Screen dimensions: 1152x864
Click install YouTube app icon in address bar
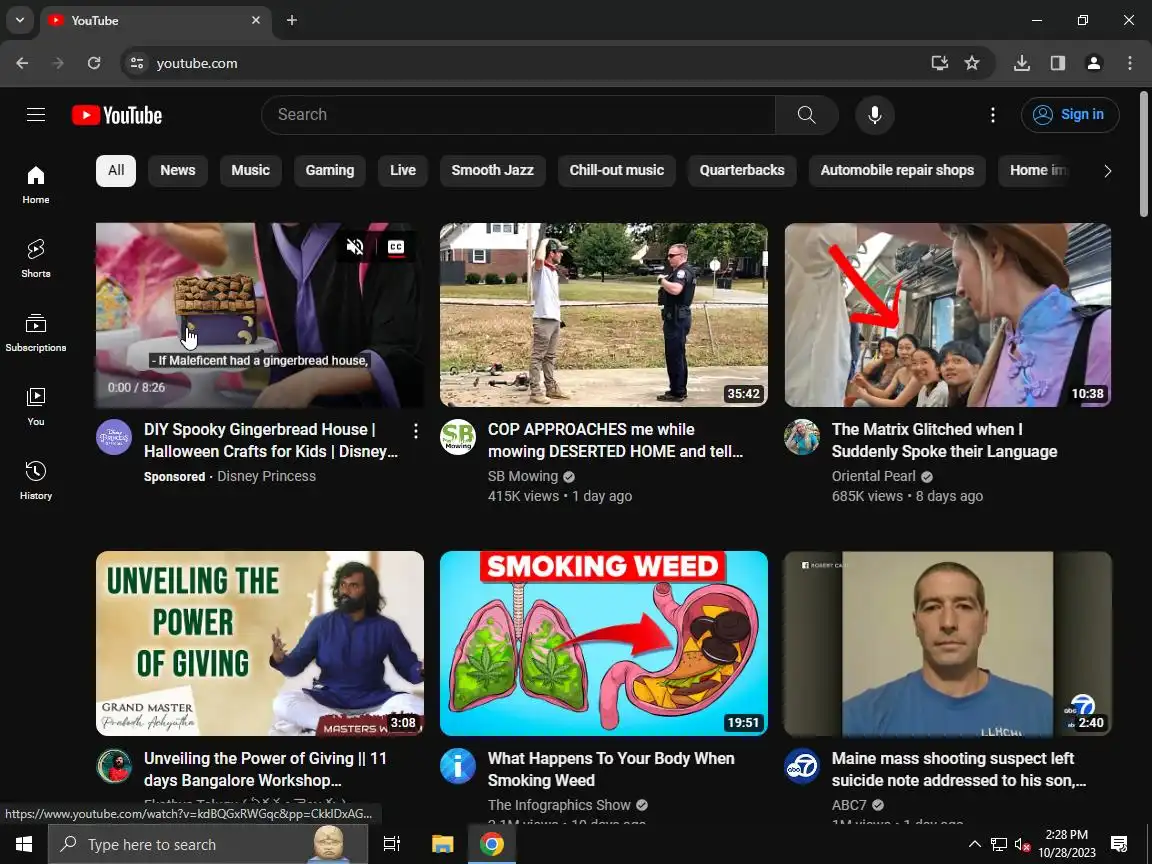939,63
